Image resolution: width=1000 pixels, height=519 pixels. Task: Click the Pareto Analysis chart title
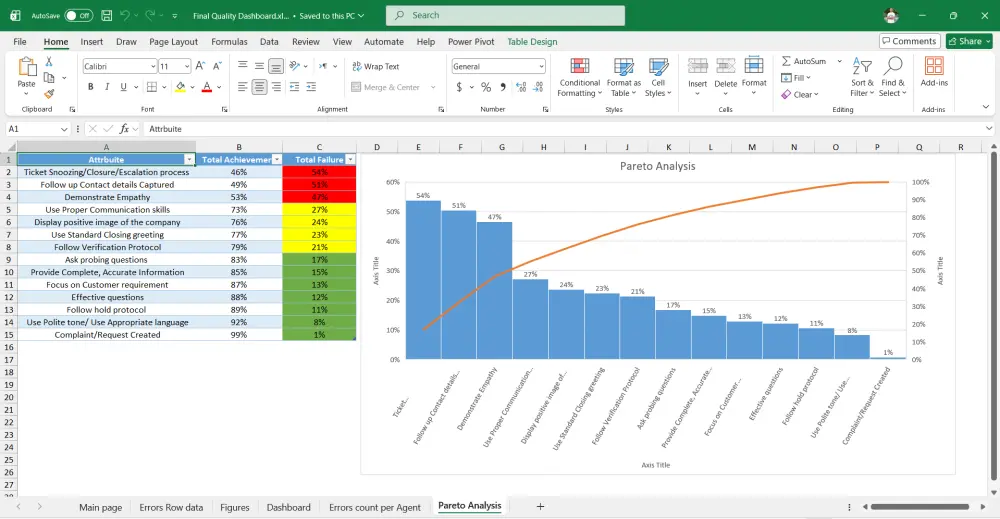click(658, 166)
